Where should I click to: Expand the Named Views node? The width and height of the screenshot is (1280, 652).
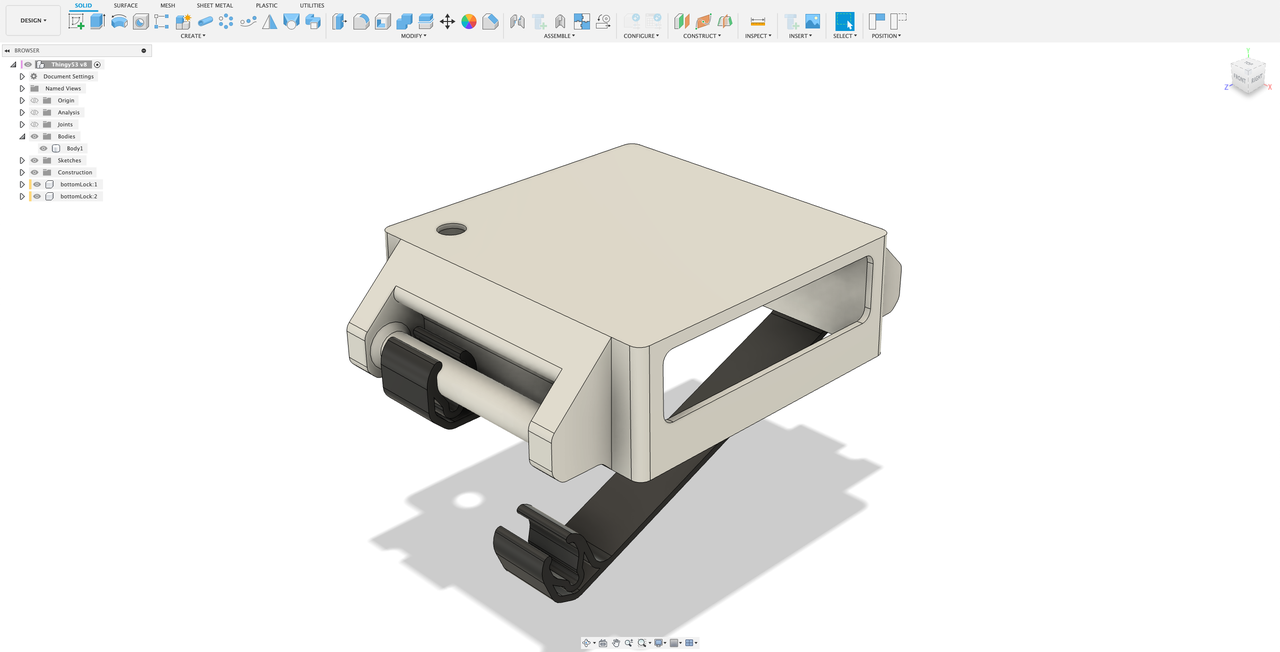[22, 88]
